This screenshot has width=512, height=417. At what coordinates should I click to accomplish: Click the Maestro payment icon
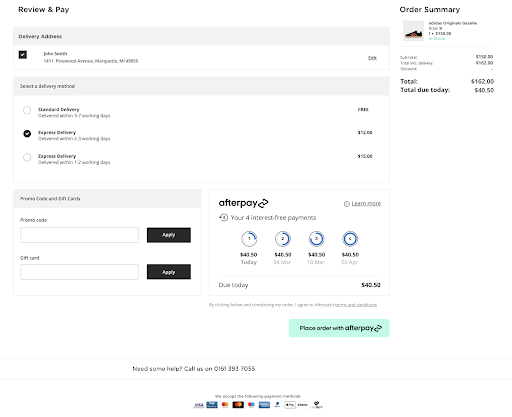(x=251, y=405)
